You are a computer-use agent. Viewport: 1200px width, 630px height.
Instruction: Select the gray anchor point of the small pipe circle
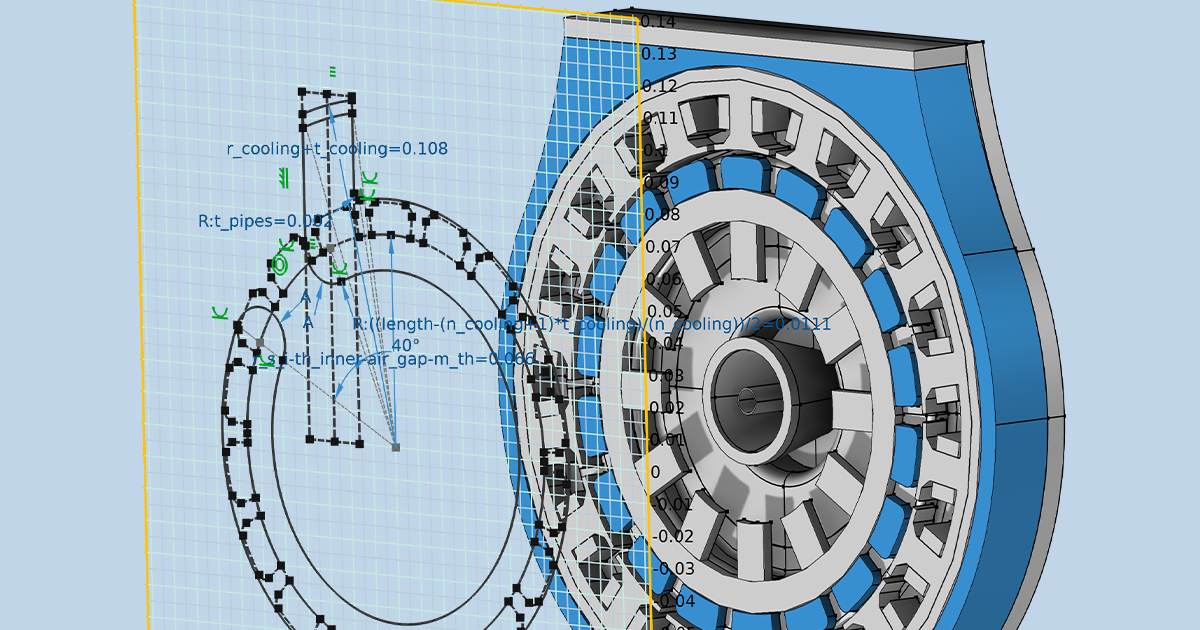click(330, 248)
